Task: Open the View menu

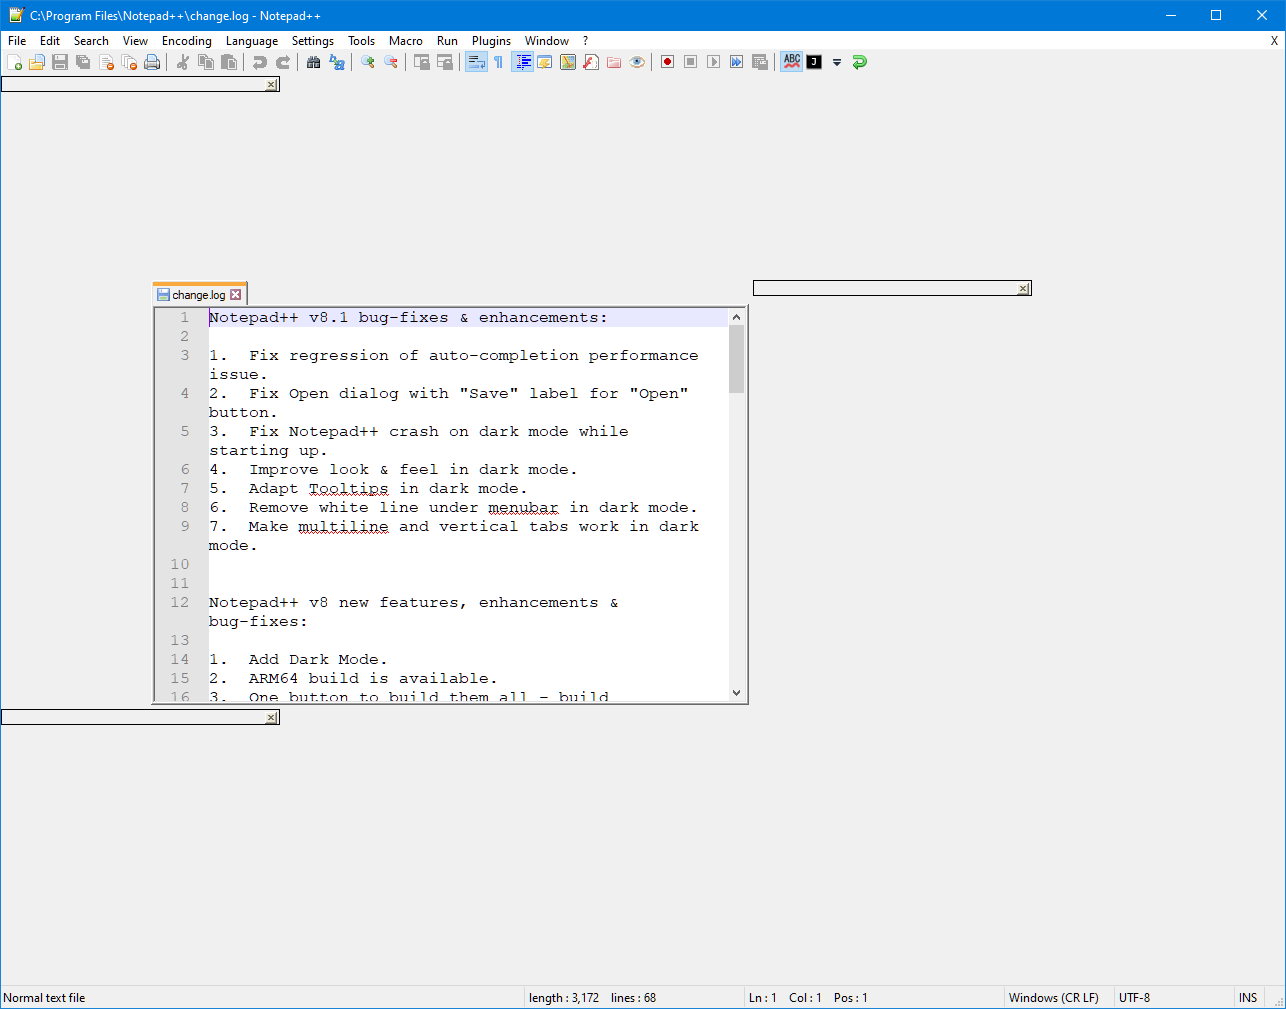Action: [135, 41]
